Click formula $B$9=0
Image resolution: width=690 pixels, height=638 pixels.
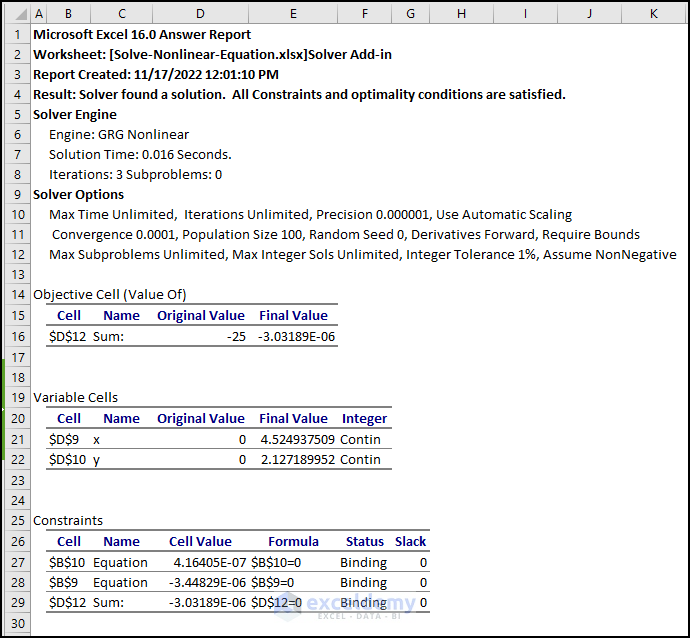[272, 583]
